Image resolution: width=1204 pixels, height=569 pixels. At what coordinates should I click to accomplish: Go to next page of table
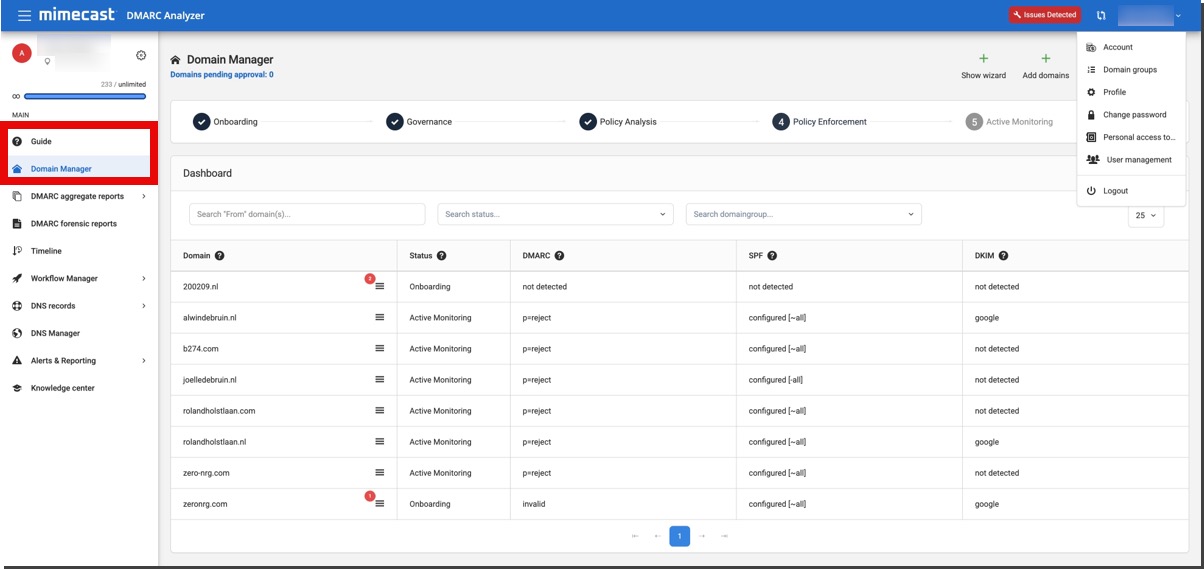tap(702, 537)
